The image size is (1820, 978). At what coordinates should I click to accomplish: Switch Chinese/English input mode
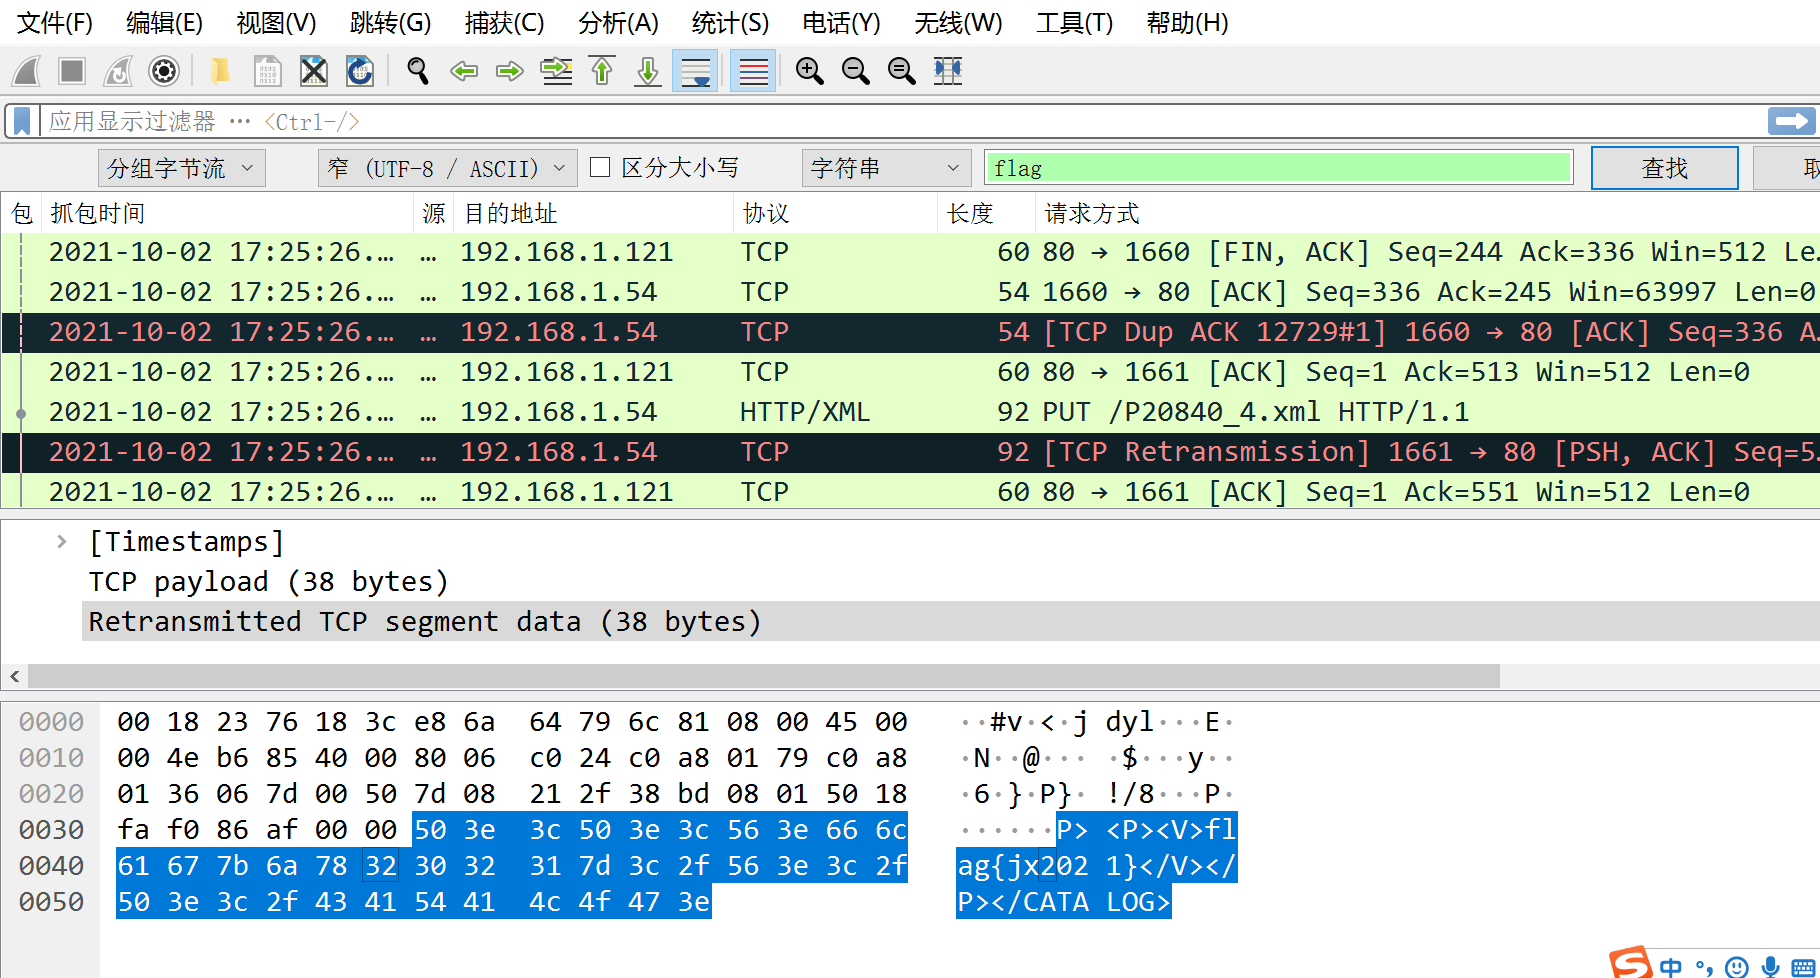pyautogui.click(x=1670, y=966)
